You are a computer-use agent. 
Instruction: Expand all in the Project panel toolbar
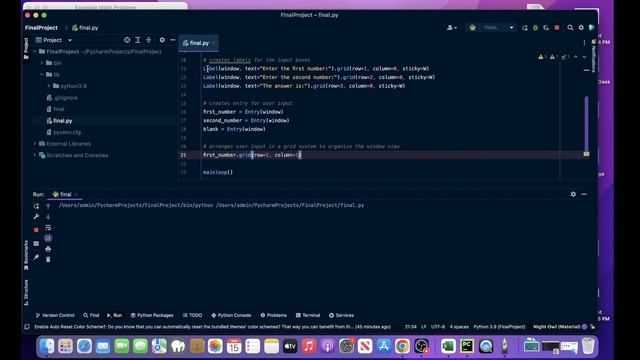(x=138, y=40)
